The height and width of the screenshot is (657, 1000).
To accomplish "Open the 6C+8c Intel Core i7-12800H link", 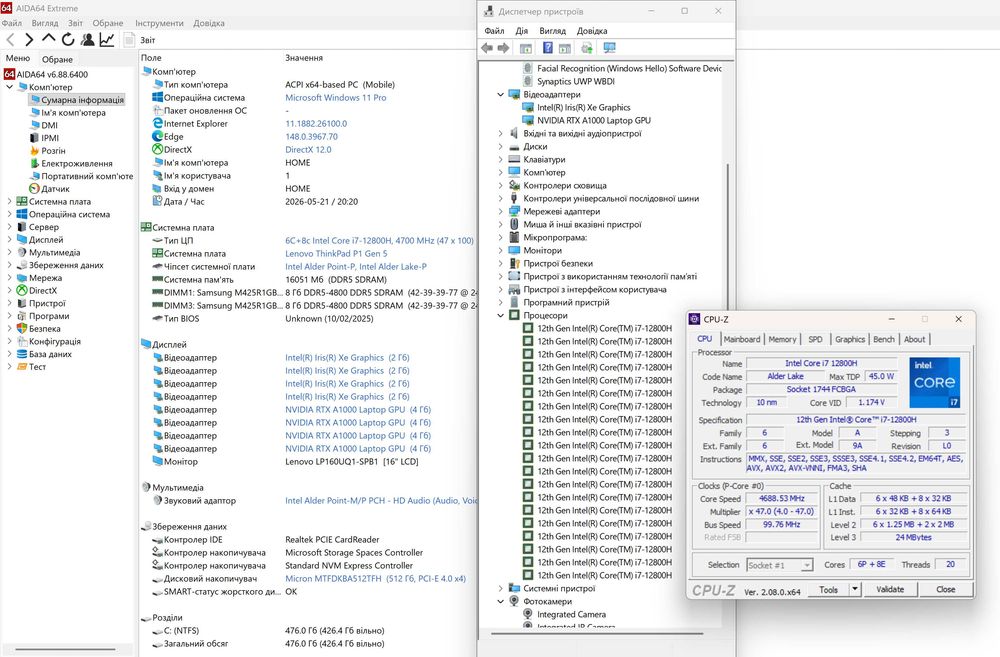I will tap(379, 240).
